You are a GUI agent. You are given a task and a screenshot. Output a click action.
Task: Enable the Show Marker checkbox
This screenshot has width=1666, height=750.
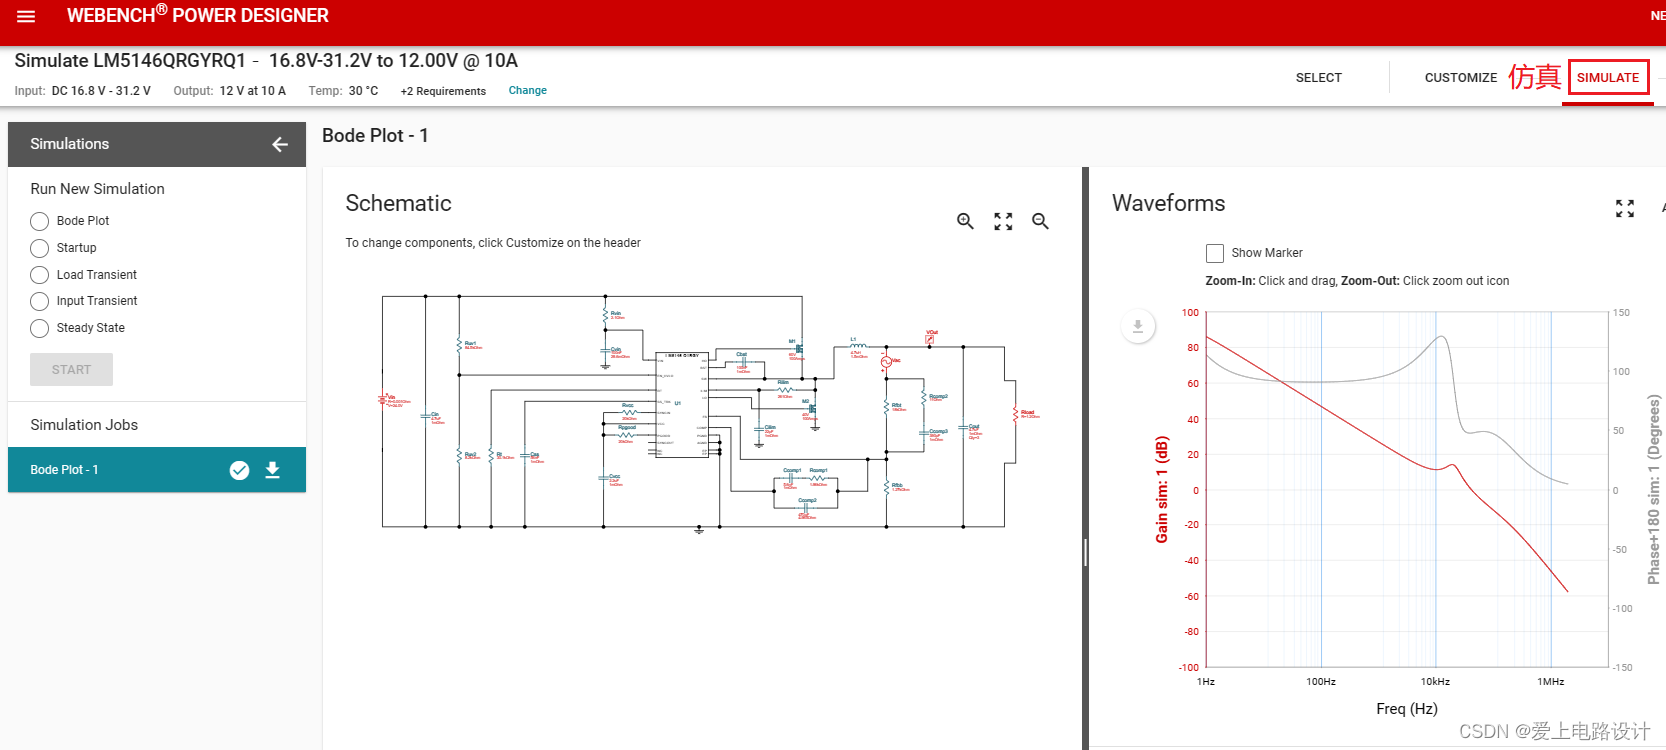(x=1215, y=253)
